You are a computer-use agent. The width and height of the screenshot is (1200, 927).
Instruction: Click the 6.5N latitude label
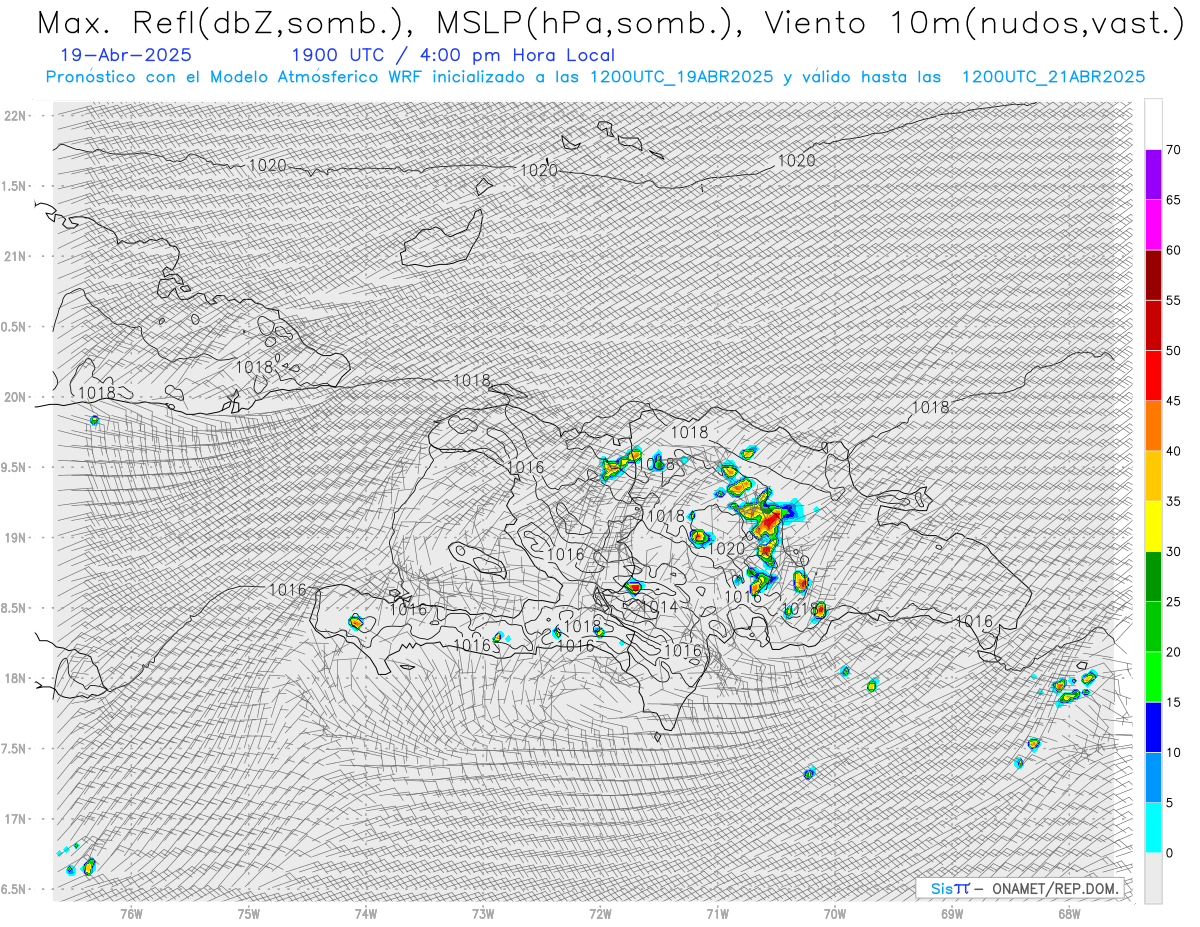click(x=14, y=889)
